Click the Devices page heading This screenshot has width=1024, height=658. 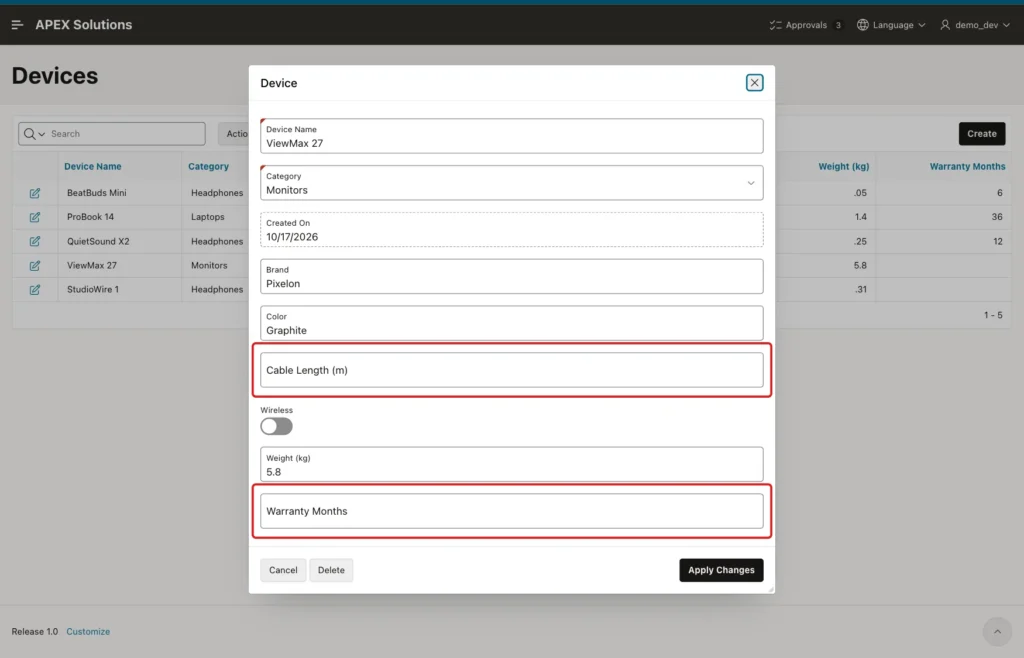(55, 76)
